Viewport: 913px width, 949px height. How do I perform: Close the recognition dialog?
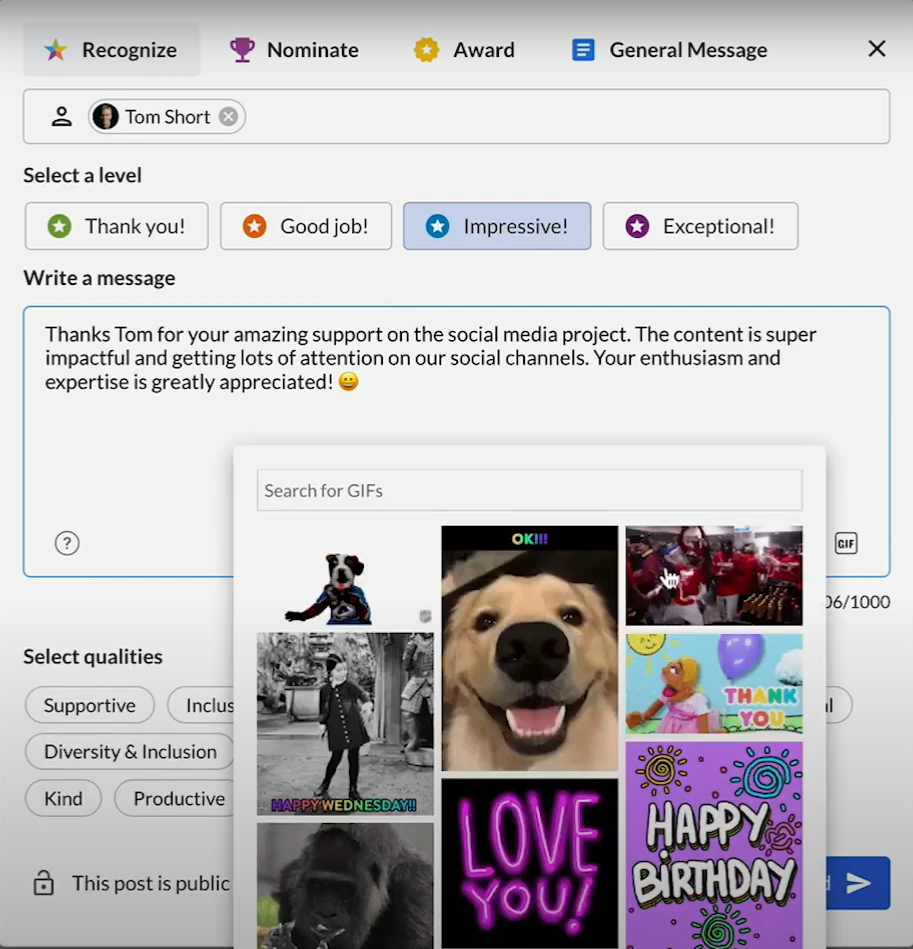(876, 49)
